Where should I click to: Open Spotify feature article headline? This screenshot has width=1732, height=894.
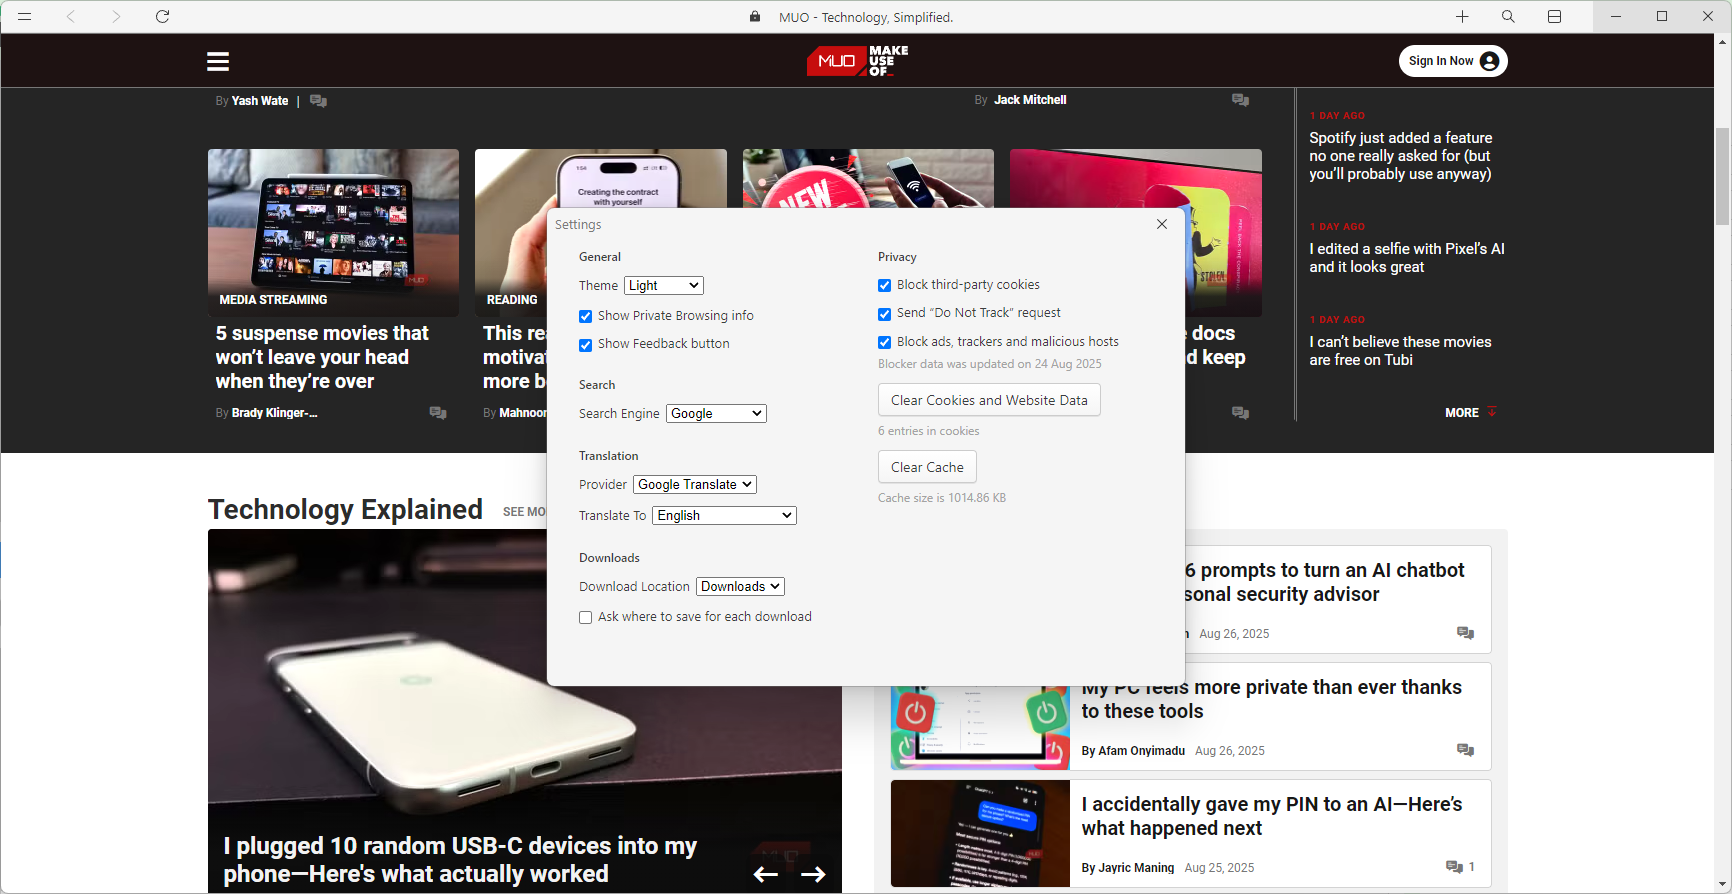[1400, 156]
